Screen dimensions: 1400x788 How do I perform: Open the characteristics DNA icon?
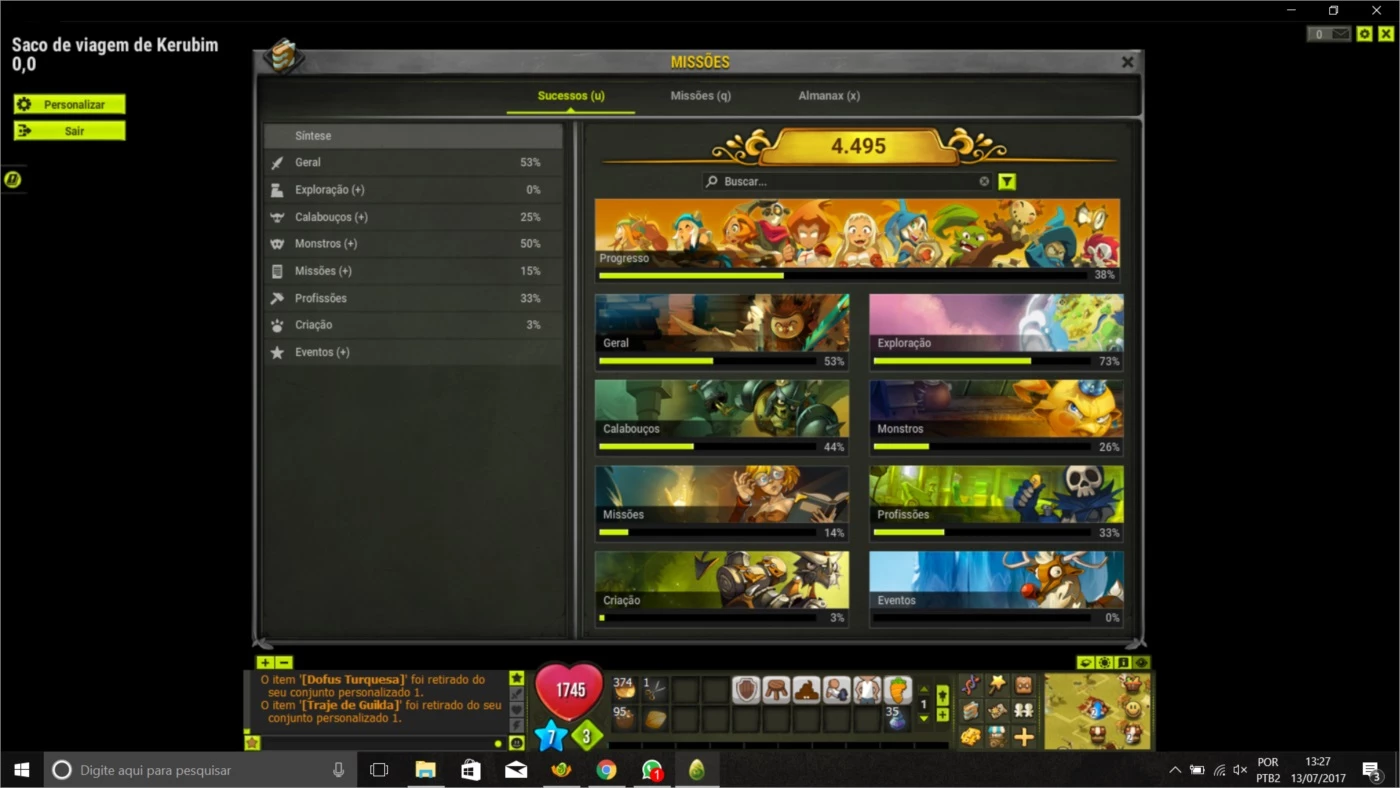tap(970, 685)
